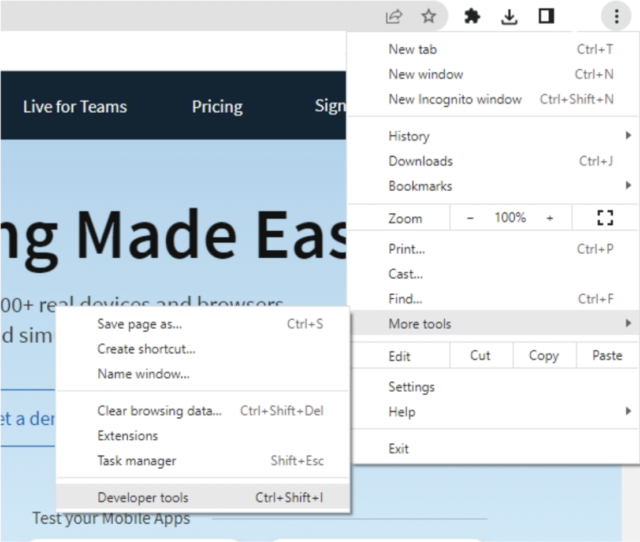Increase zoom with plus button
640x542 pixels.
tap(550, 218)
